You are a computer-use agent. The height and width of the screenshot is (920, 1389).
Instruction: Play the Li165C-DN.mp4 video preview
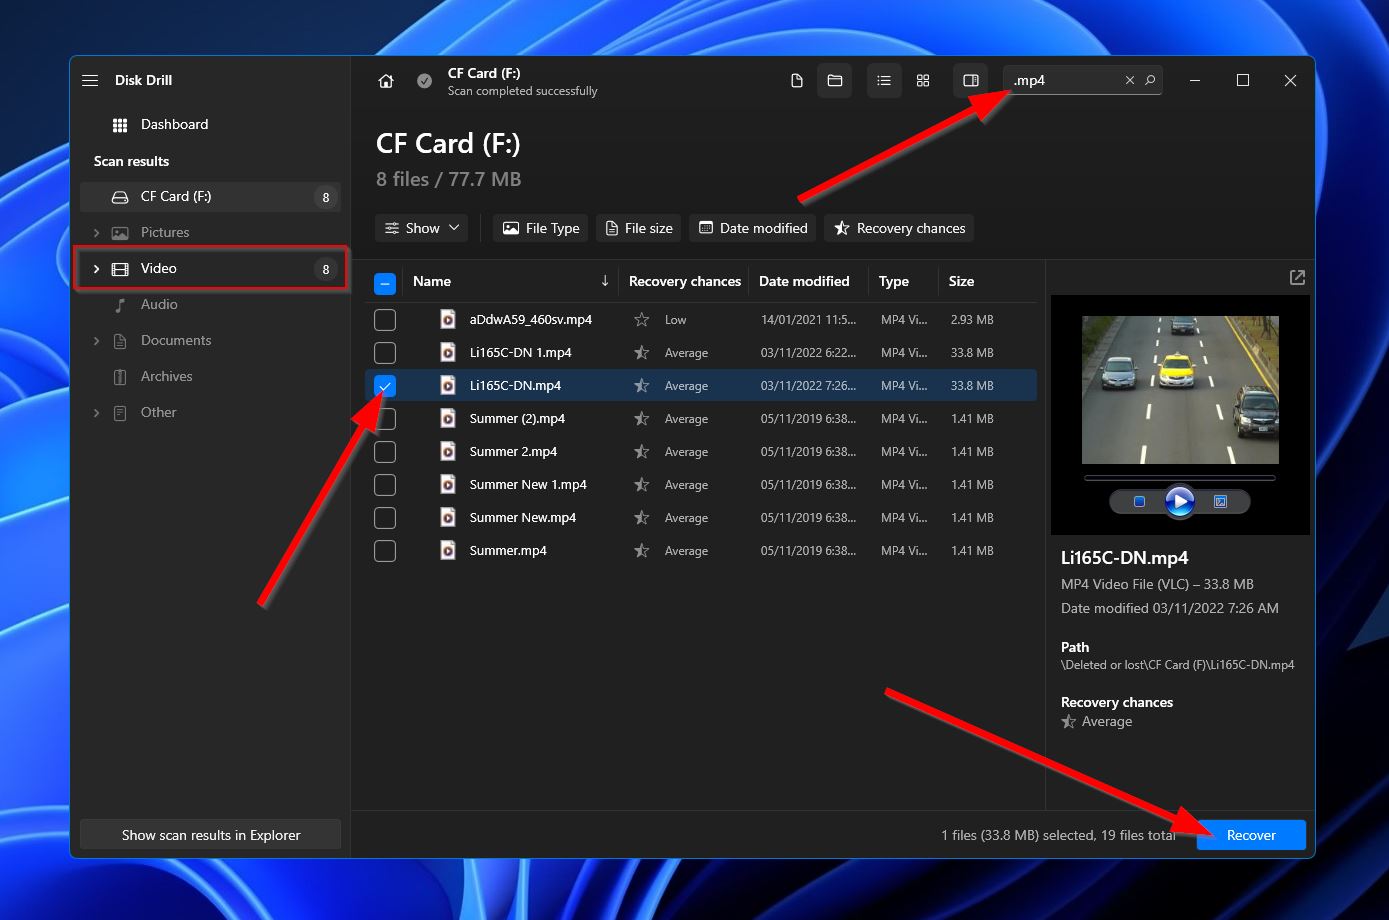point(1180,501)
